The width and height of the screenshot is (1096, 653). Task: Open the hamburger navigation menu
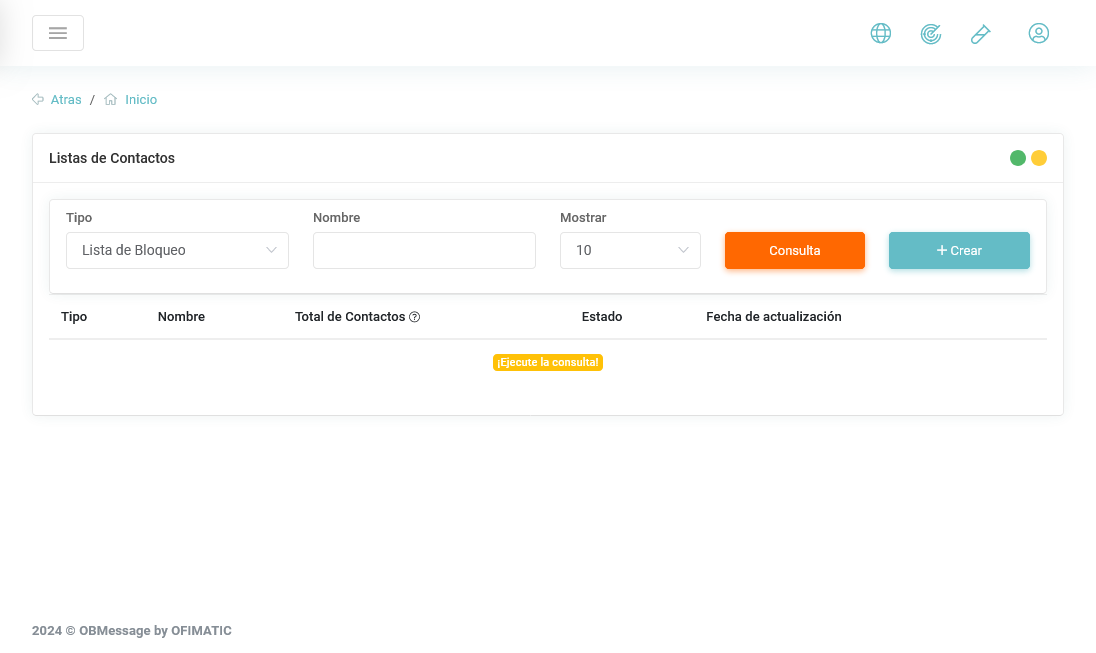click(58, 33)
